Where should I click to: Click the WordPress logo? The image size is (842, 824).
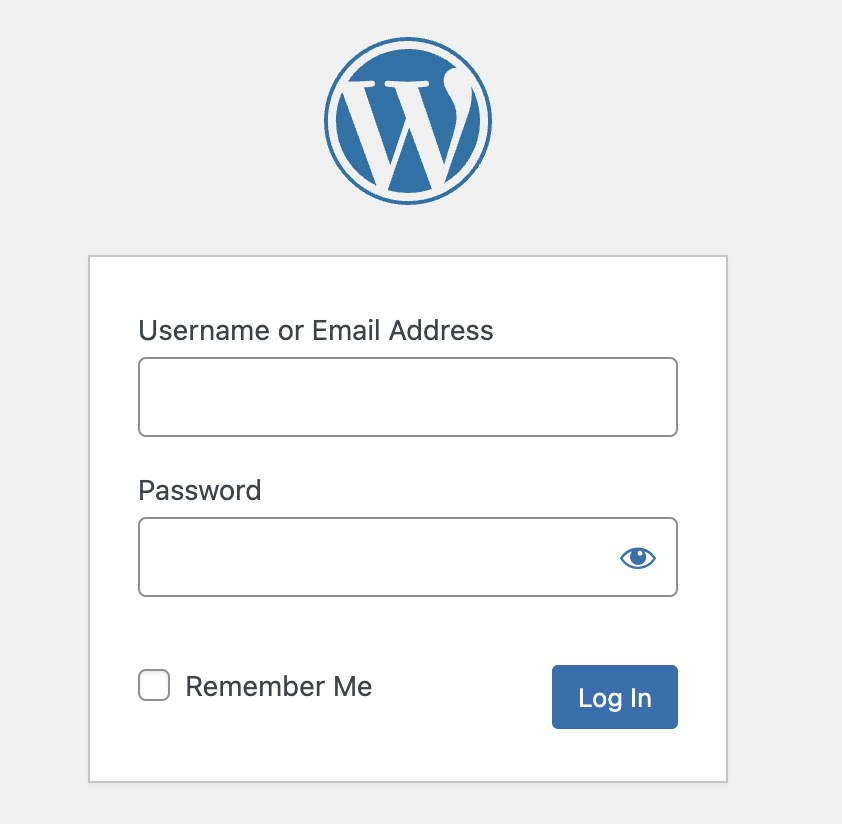tap(408, 122)
